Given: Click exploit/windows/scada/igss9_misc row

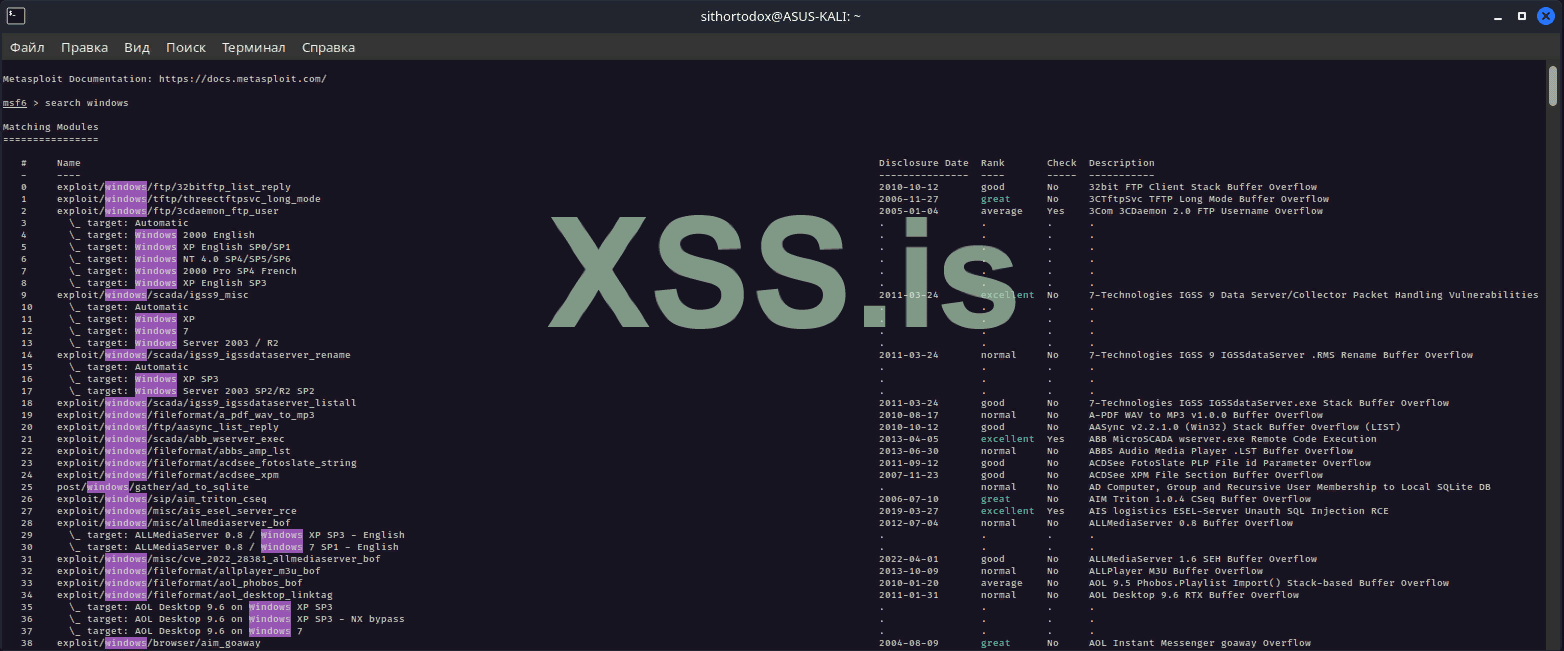Looking at the screenshot, I should click(153, 295).
